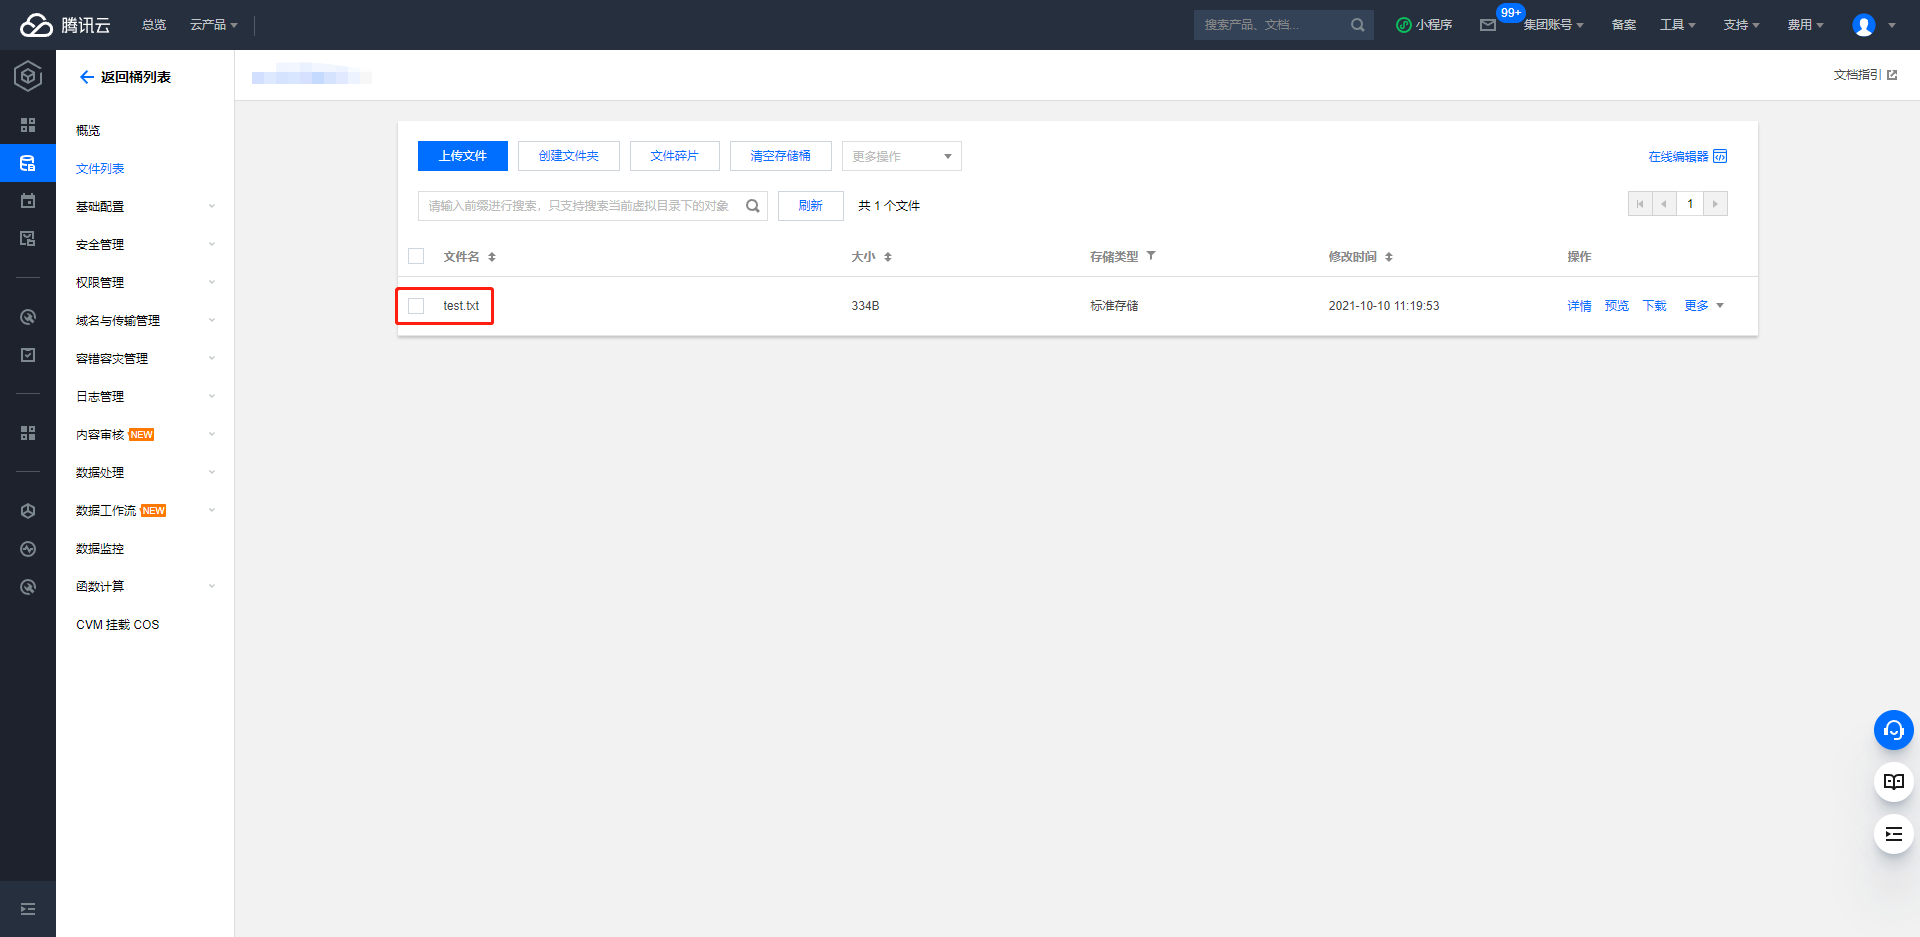Expand 函数计算 section
Screen dimensions: 1920x937
tap(145, 587)
